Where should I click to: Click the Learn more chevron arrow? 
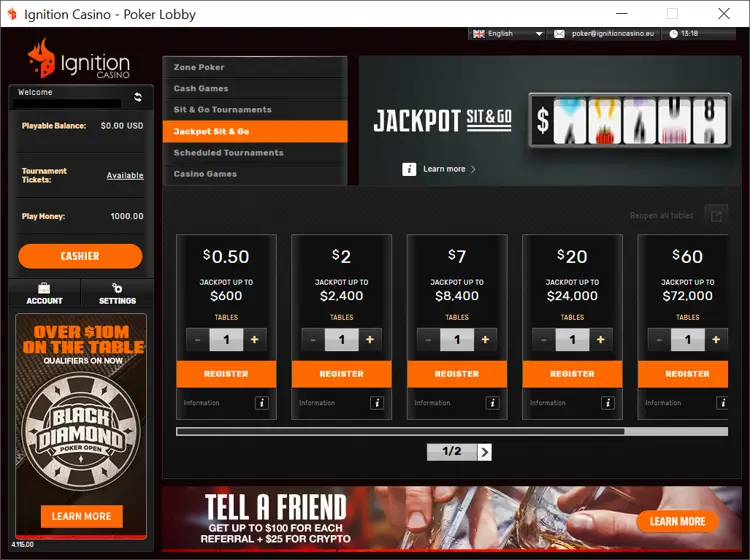[x=473, y=169]
